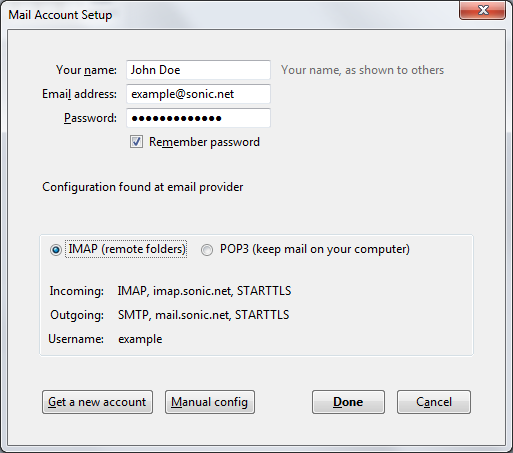Click the Outgoing mail.sonic.net server line

(x=170, y=315)
